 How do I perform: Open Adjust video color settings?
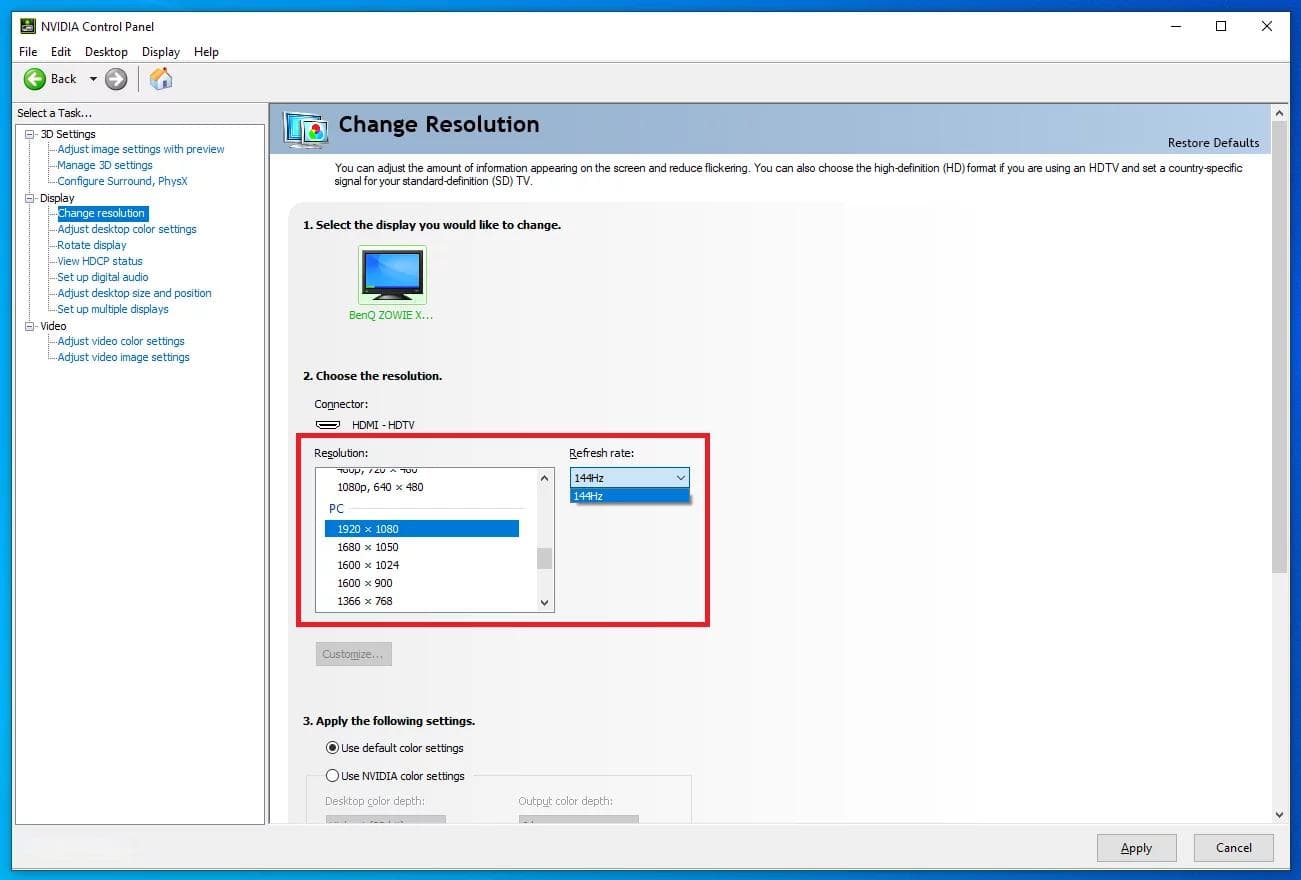coord(121,341)
